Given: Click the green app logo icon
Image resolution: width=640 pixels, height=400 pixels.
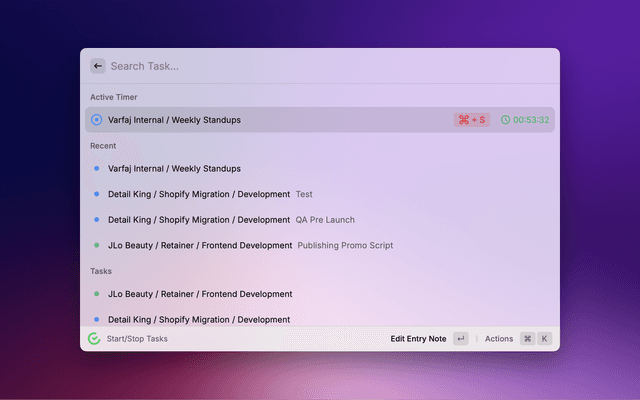Looking at the screenshot, I should (94, 339).
